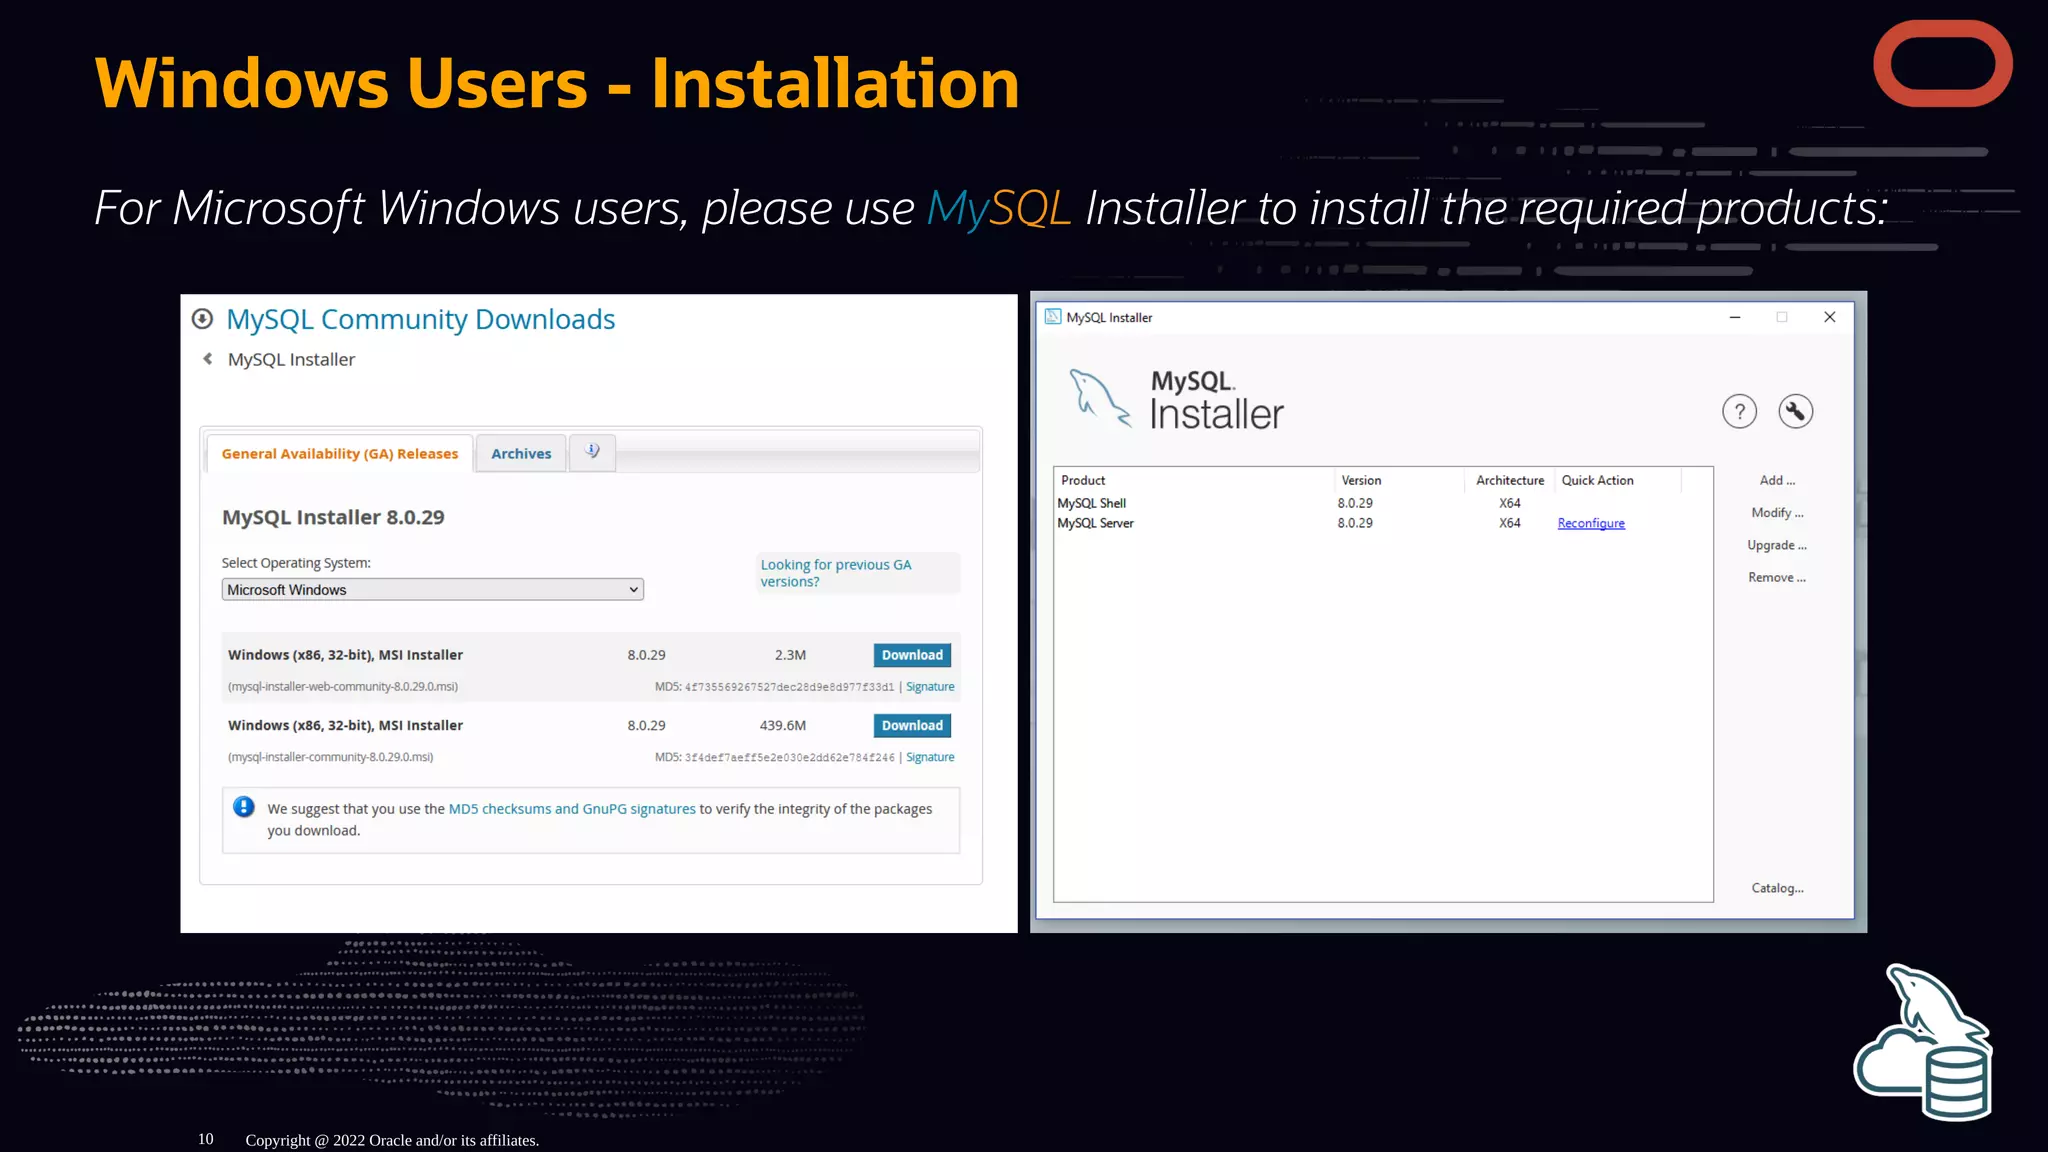Image resolution: width=2048 pixels, height=1152 pixels.
Task: Click the Upgrade ... button in Installer
Action: click(x=1777, y=545)
